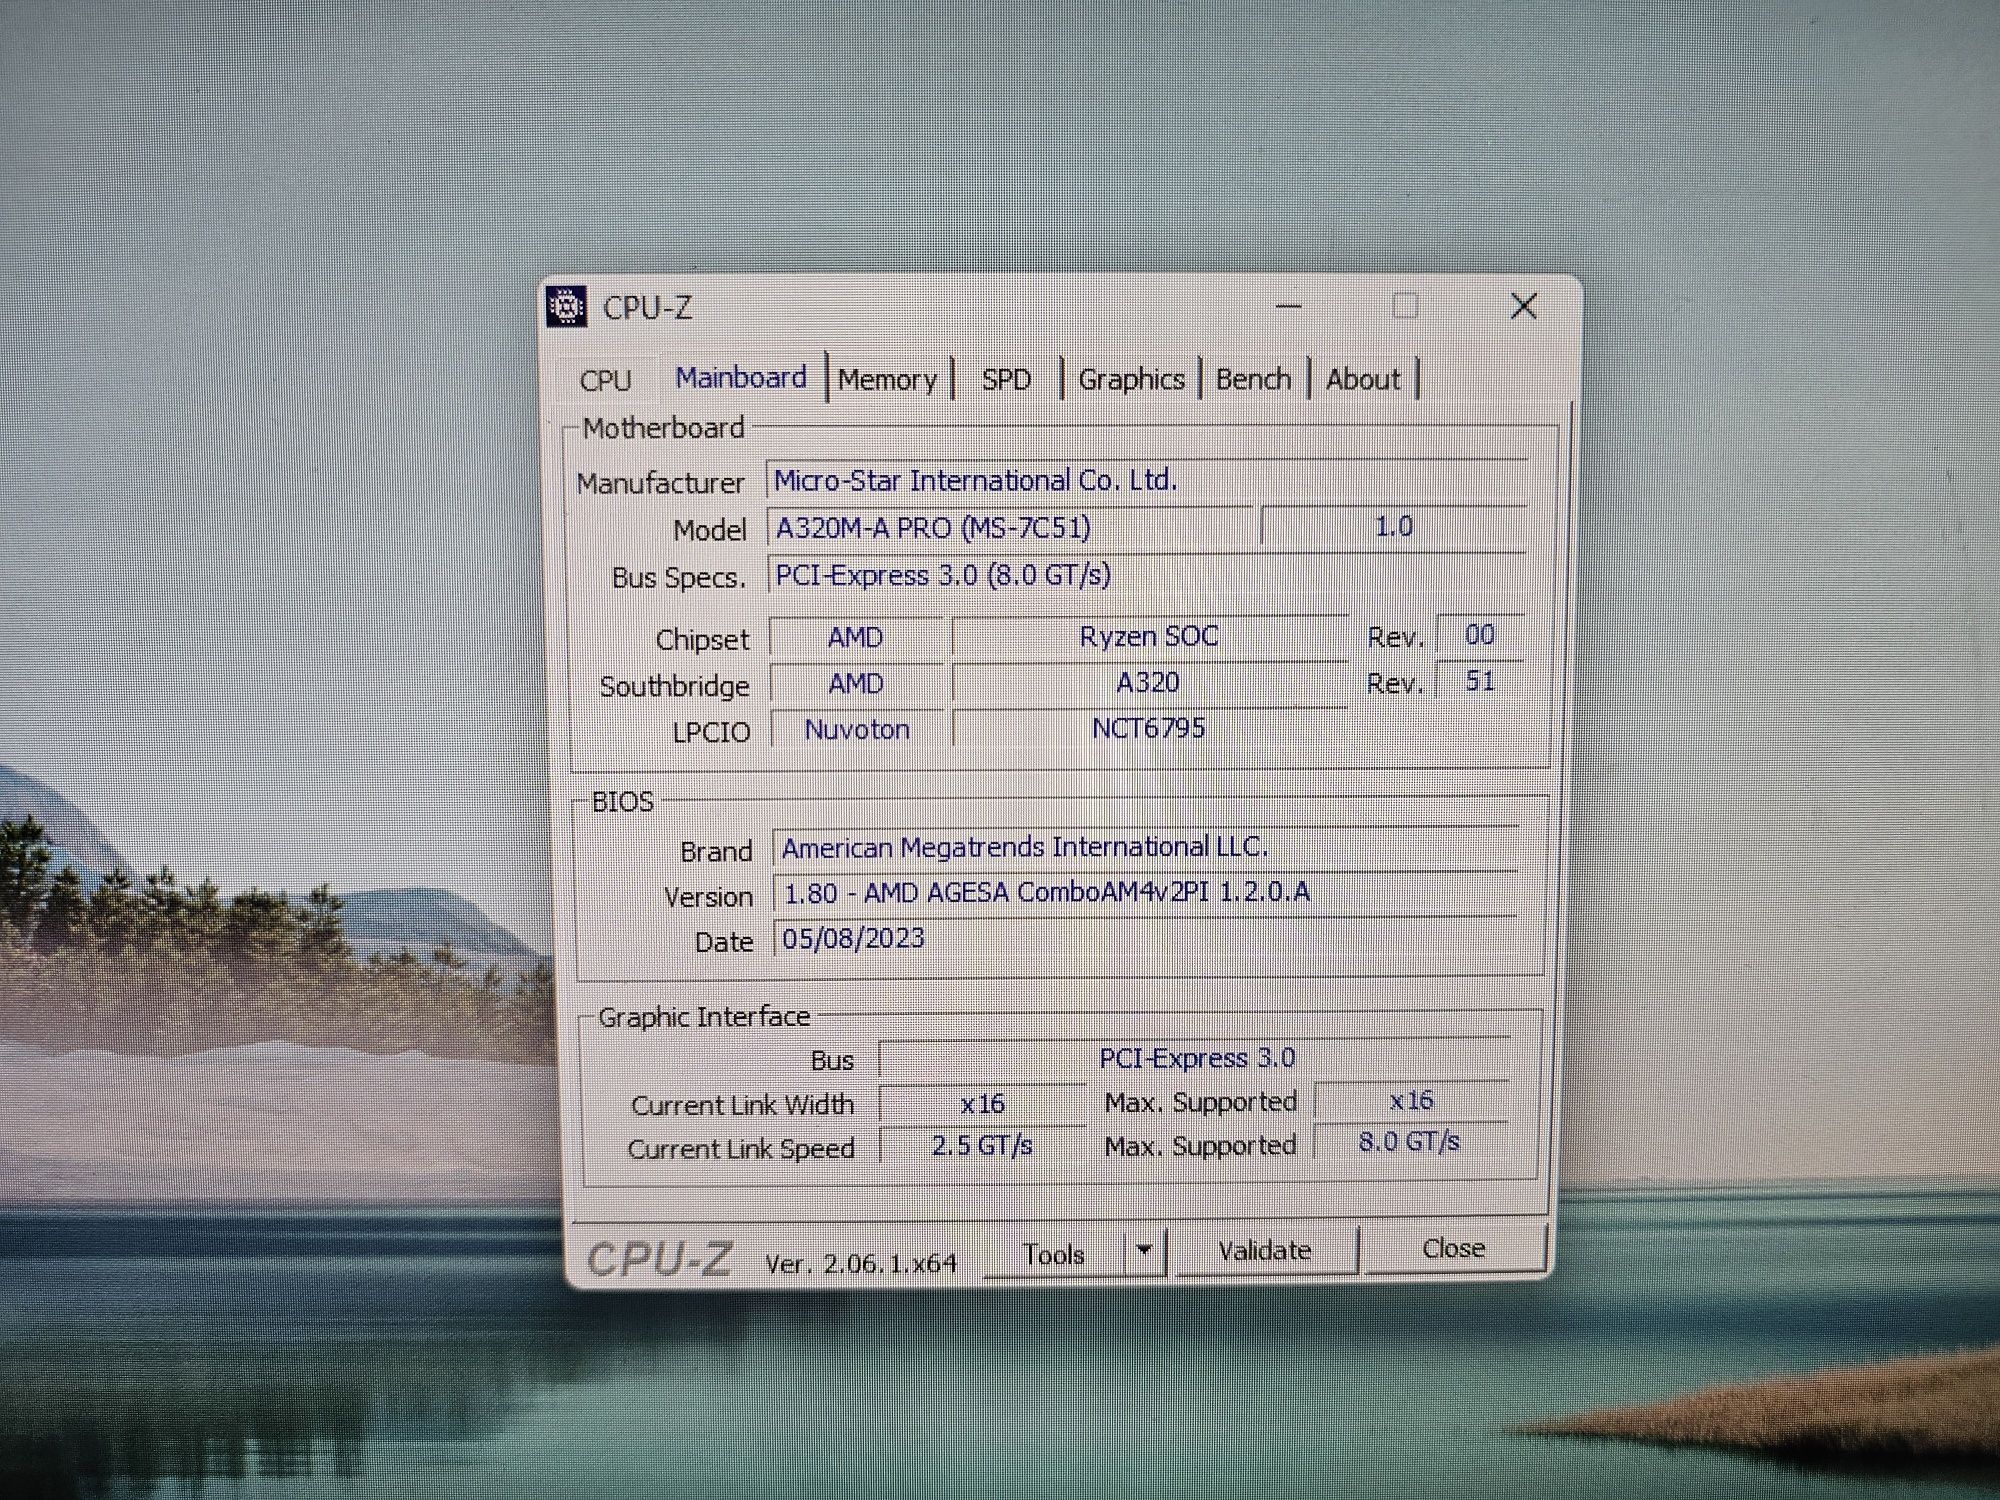2000x1500 pixels.
Task: Click the Current Link Speed 2.5 GT/s value
Action: 983,1146
